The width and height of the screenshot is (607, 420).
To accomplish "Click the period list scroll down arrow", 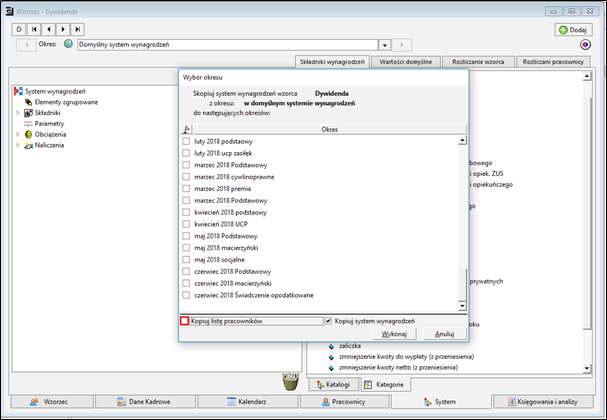I will tap(462, 306).
